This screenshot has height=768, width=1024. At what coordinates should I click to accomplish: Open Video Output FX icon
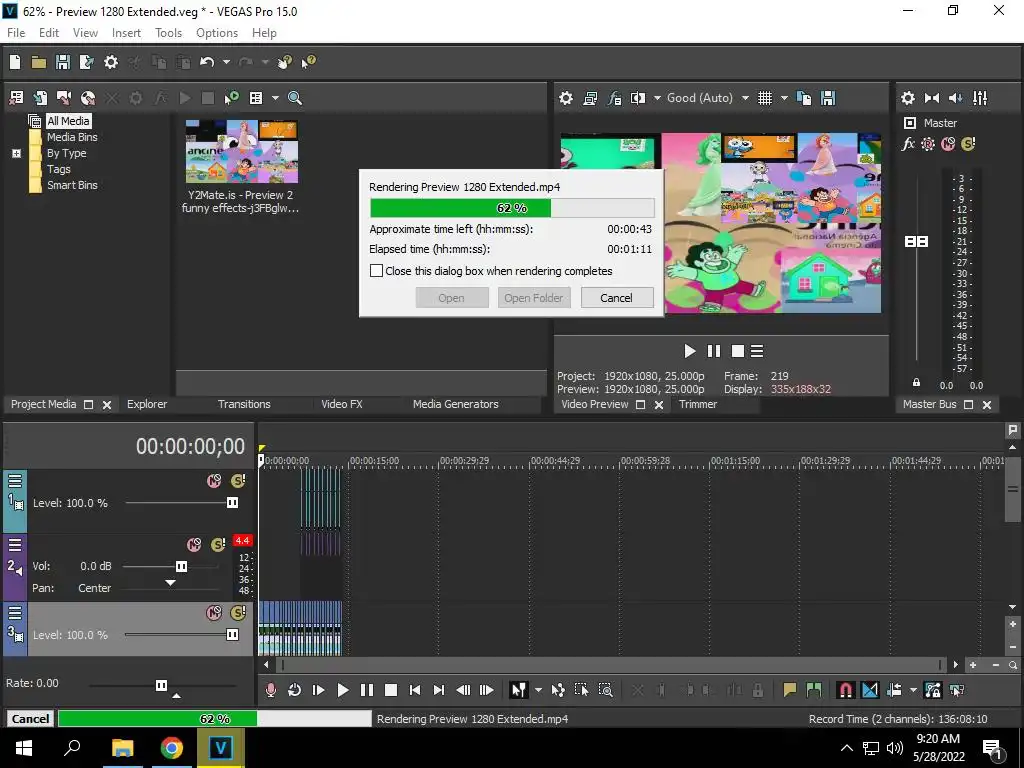click(x=614, y=98)
